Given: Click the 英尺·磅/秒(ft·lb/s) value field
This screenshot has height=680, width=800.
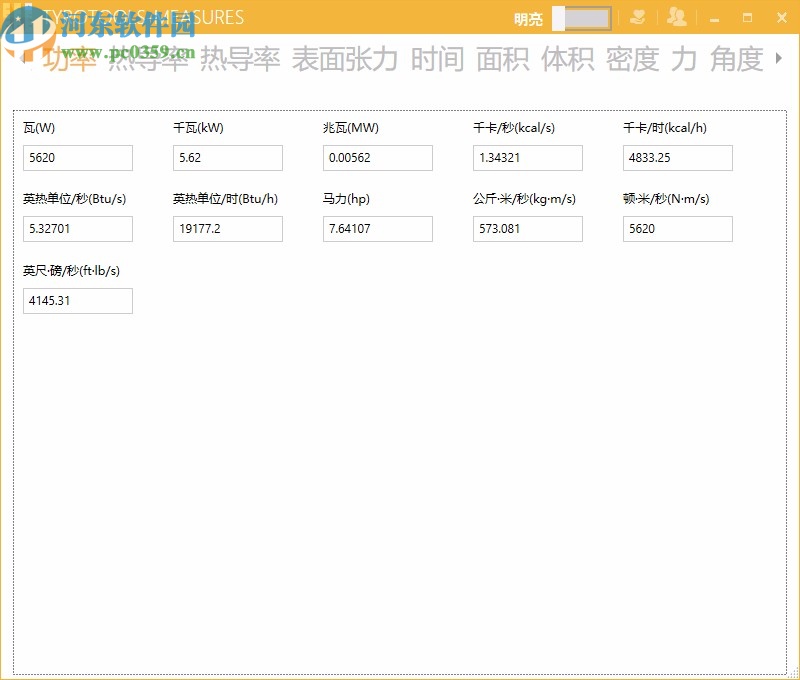Looking at the screenshot, I should (x=77, y=300).
